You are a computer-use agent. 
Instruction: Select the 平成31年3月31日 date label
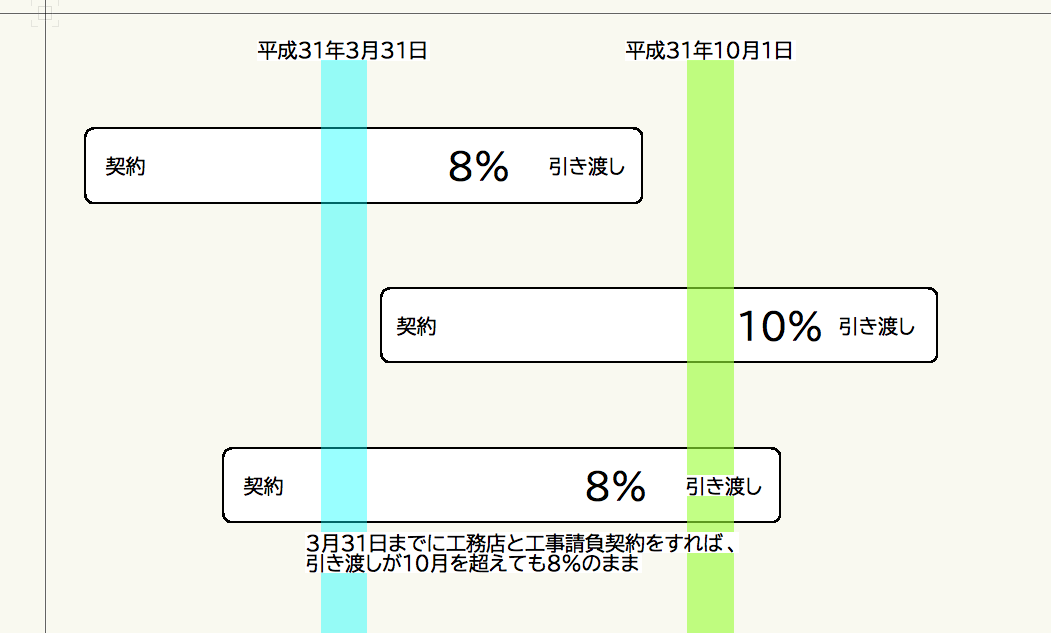coord(342,51)
